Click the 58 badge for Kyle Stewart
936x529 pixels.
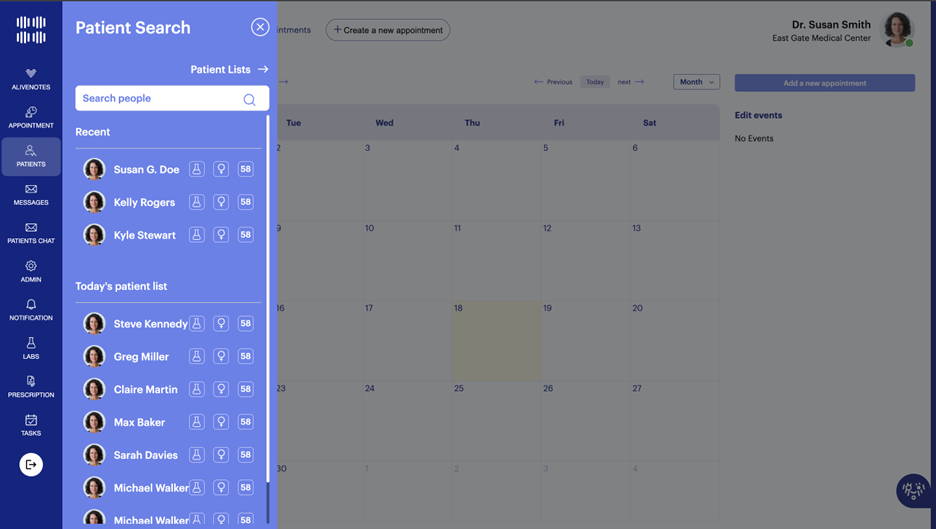coord(245,235)
